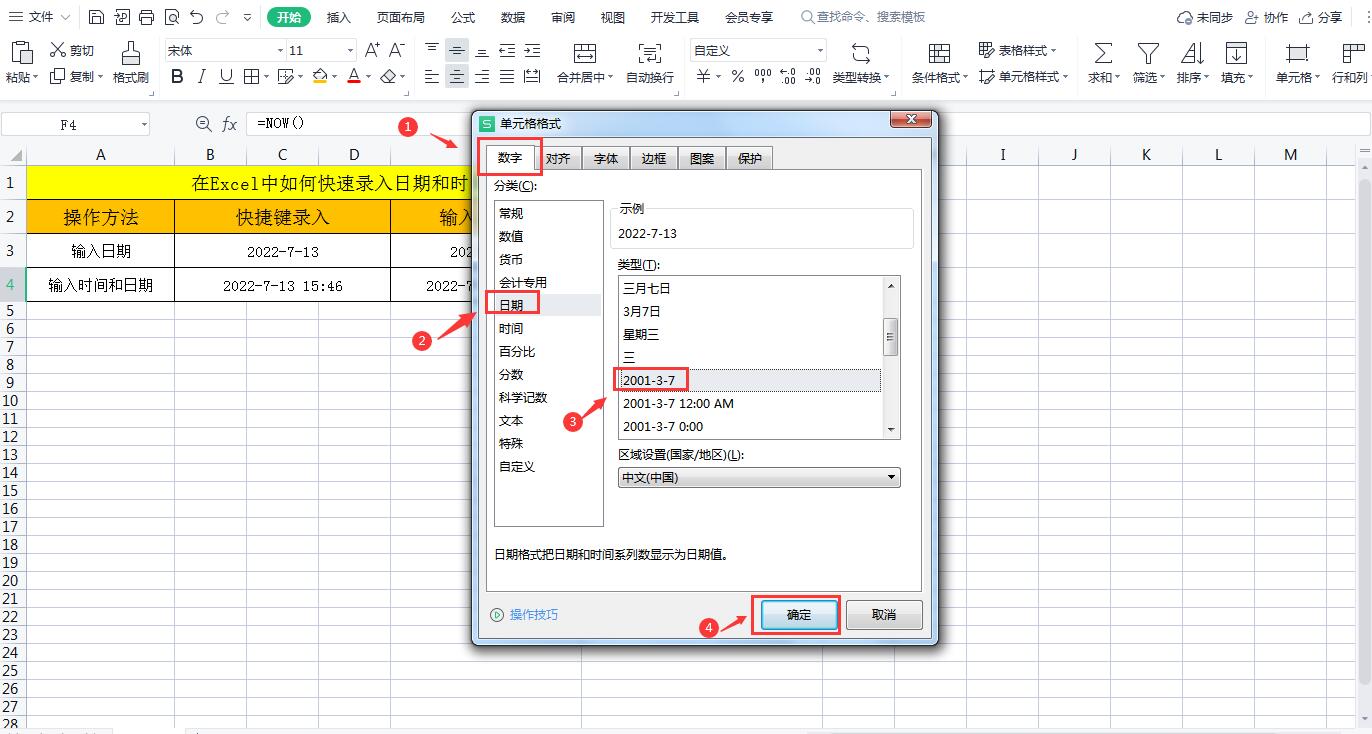The image size is (1372, 734).
Task: Expand the locale 中文(中国) dropdown
Action: pos(891,478)
